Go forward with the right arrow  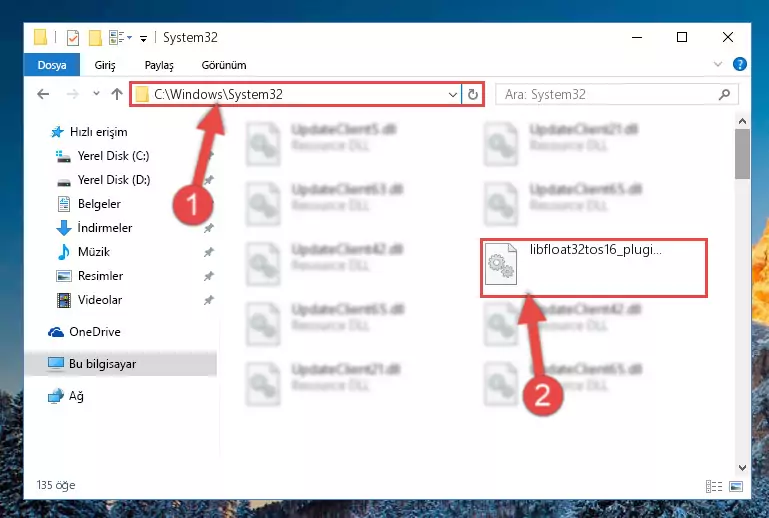pyautogui.click(x=73, y=94)
